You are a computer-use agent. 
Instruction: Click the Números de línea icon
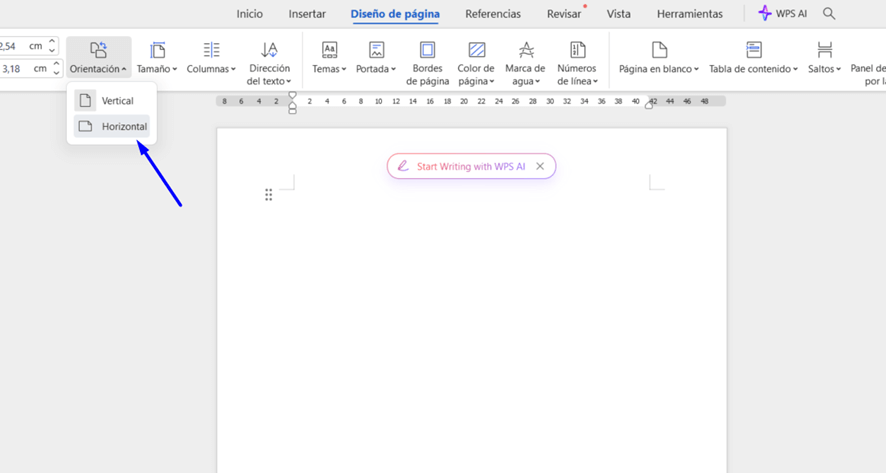tap(577, 50)
